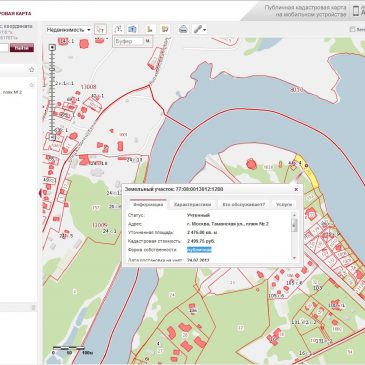This screenshot has width=365, height=365.
Task: Select the ruler/area measuring icon
Action: pos(150,29)
